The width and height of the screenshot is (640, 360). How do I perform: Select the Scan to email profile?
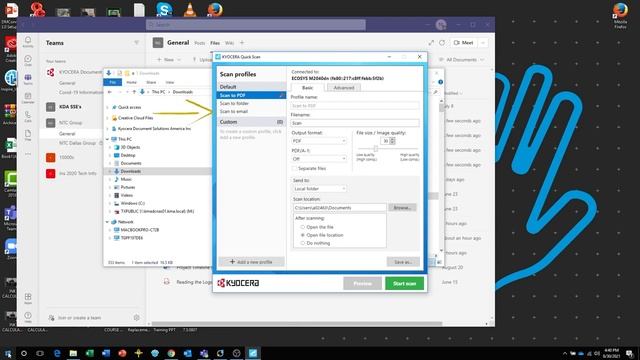[x=234, y=111]
